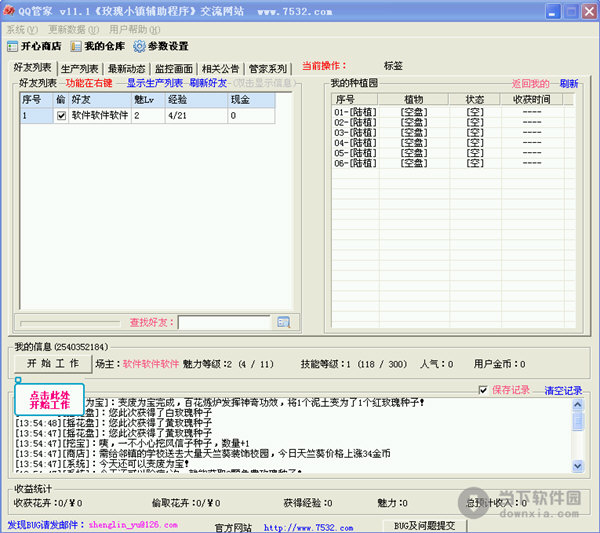Click farm owner name 软件软件软件 in 我的信息
Screen dimensions: 600x533
click(x=151, y=364)
